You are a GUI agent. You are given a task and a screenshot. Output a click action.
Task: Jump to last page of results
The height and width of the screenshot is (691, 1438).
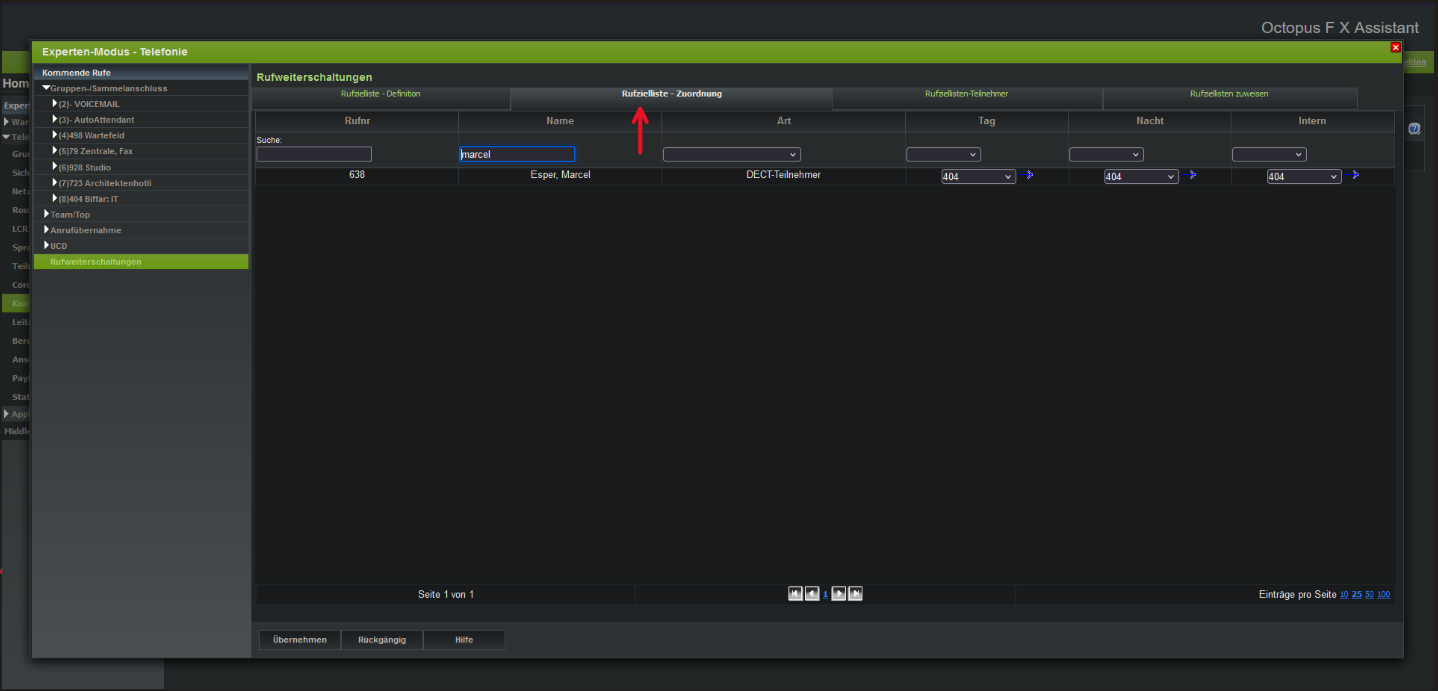click(855, 594)
